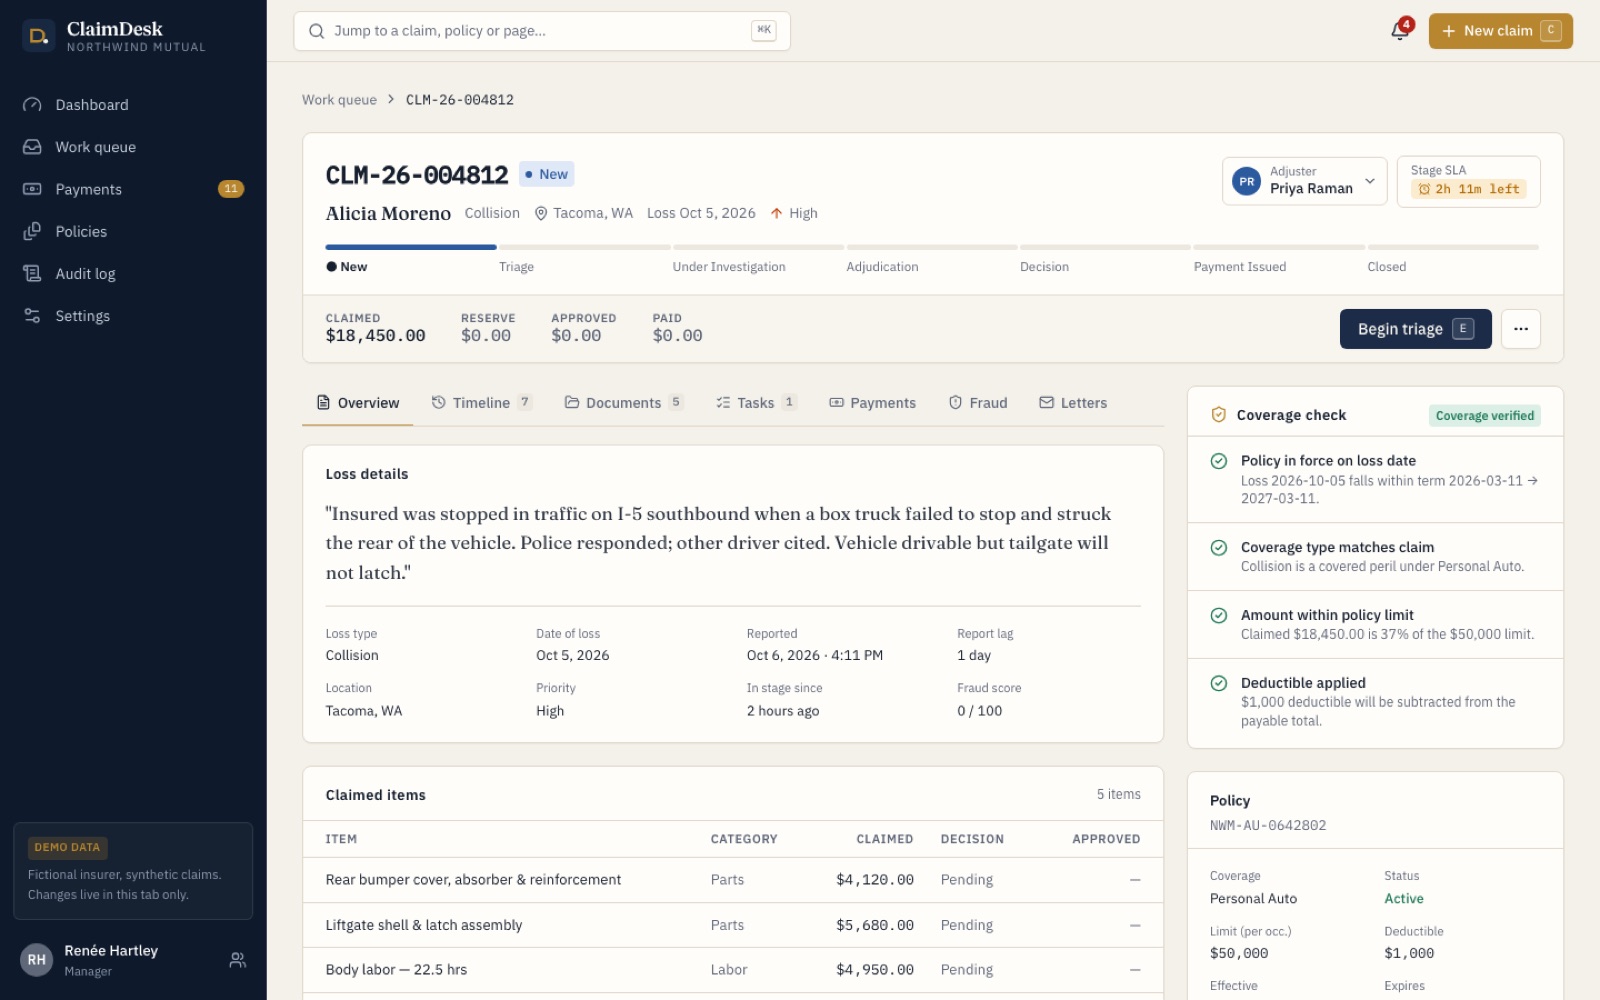Open the switch-user icon beside Renée Hartley

pos(237,960)
